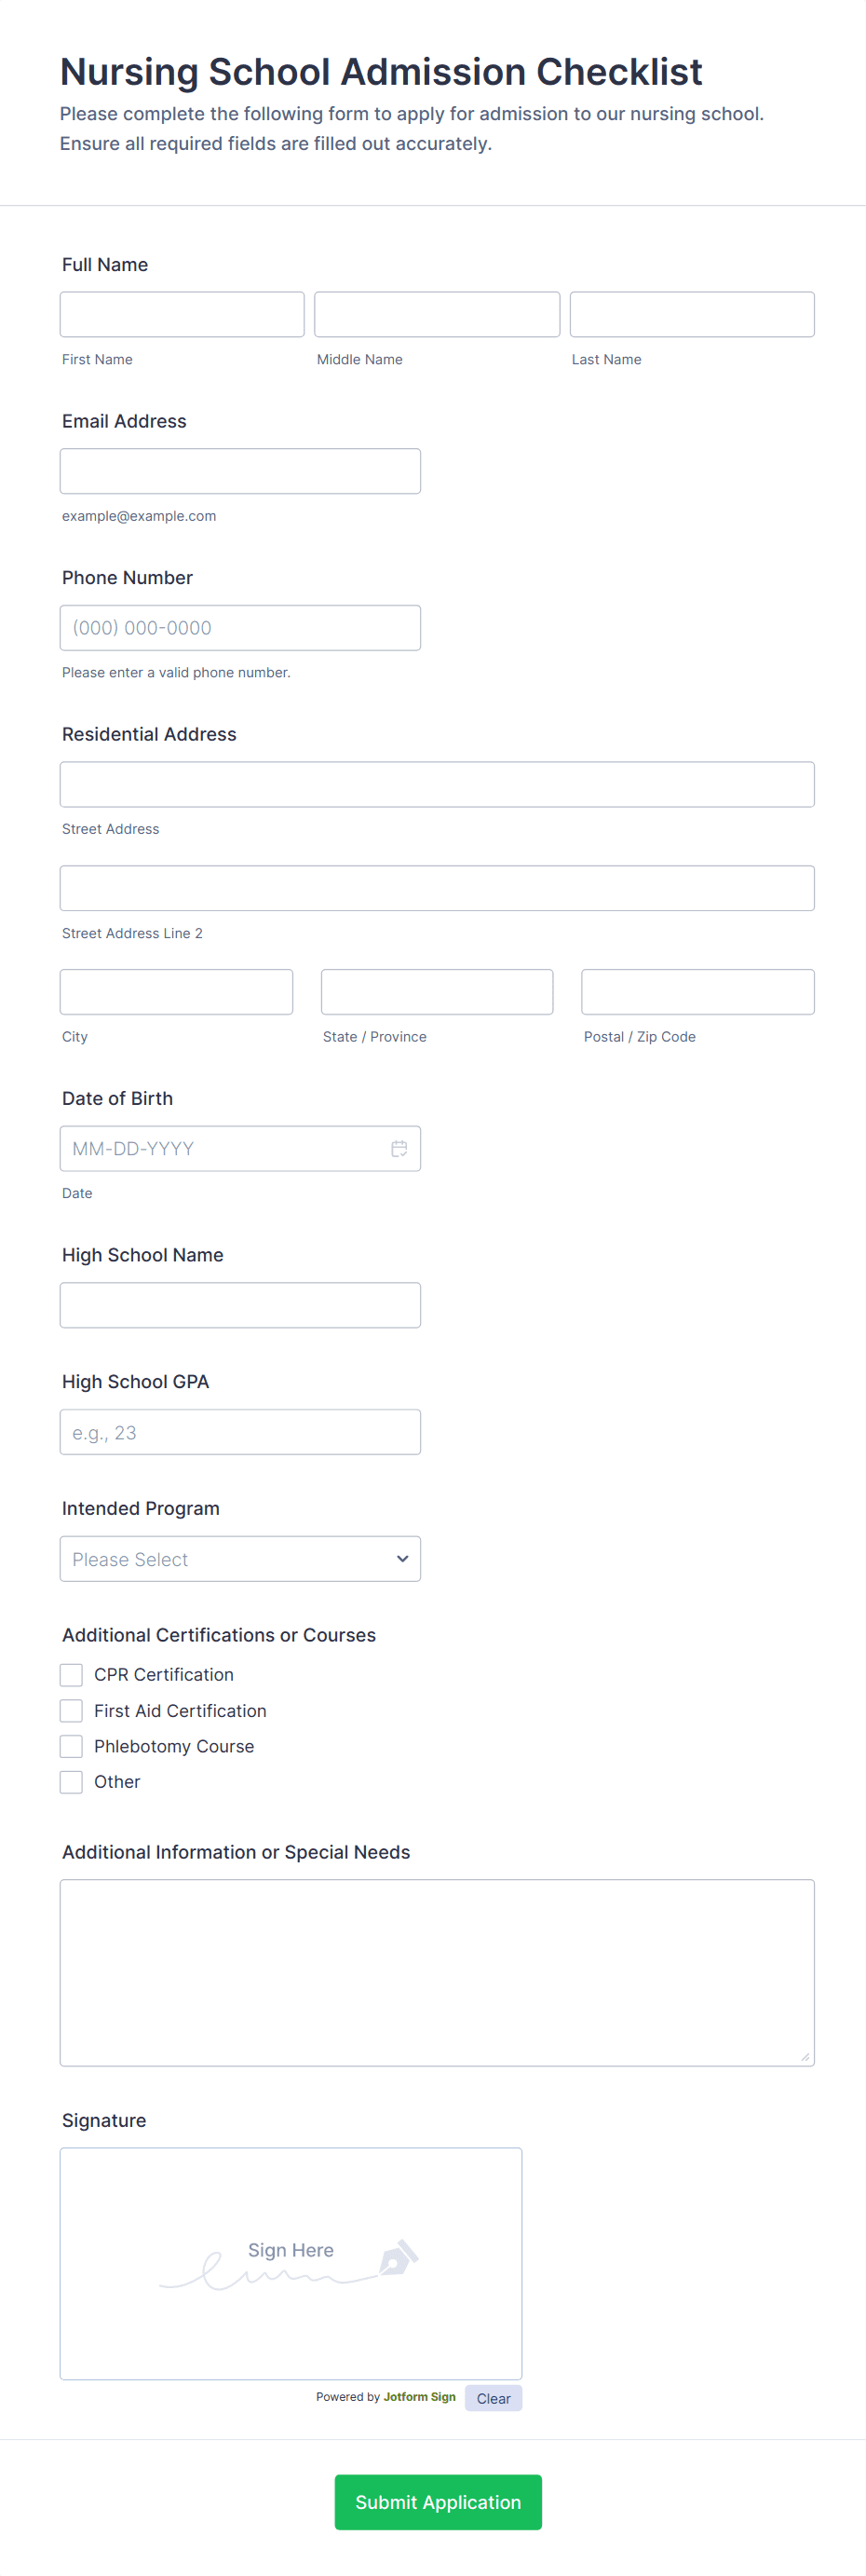Check the First Aid Certification box
The height and width of the screenshot is (2576, 866).
[x=70, y=1710]
